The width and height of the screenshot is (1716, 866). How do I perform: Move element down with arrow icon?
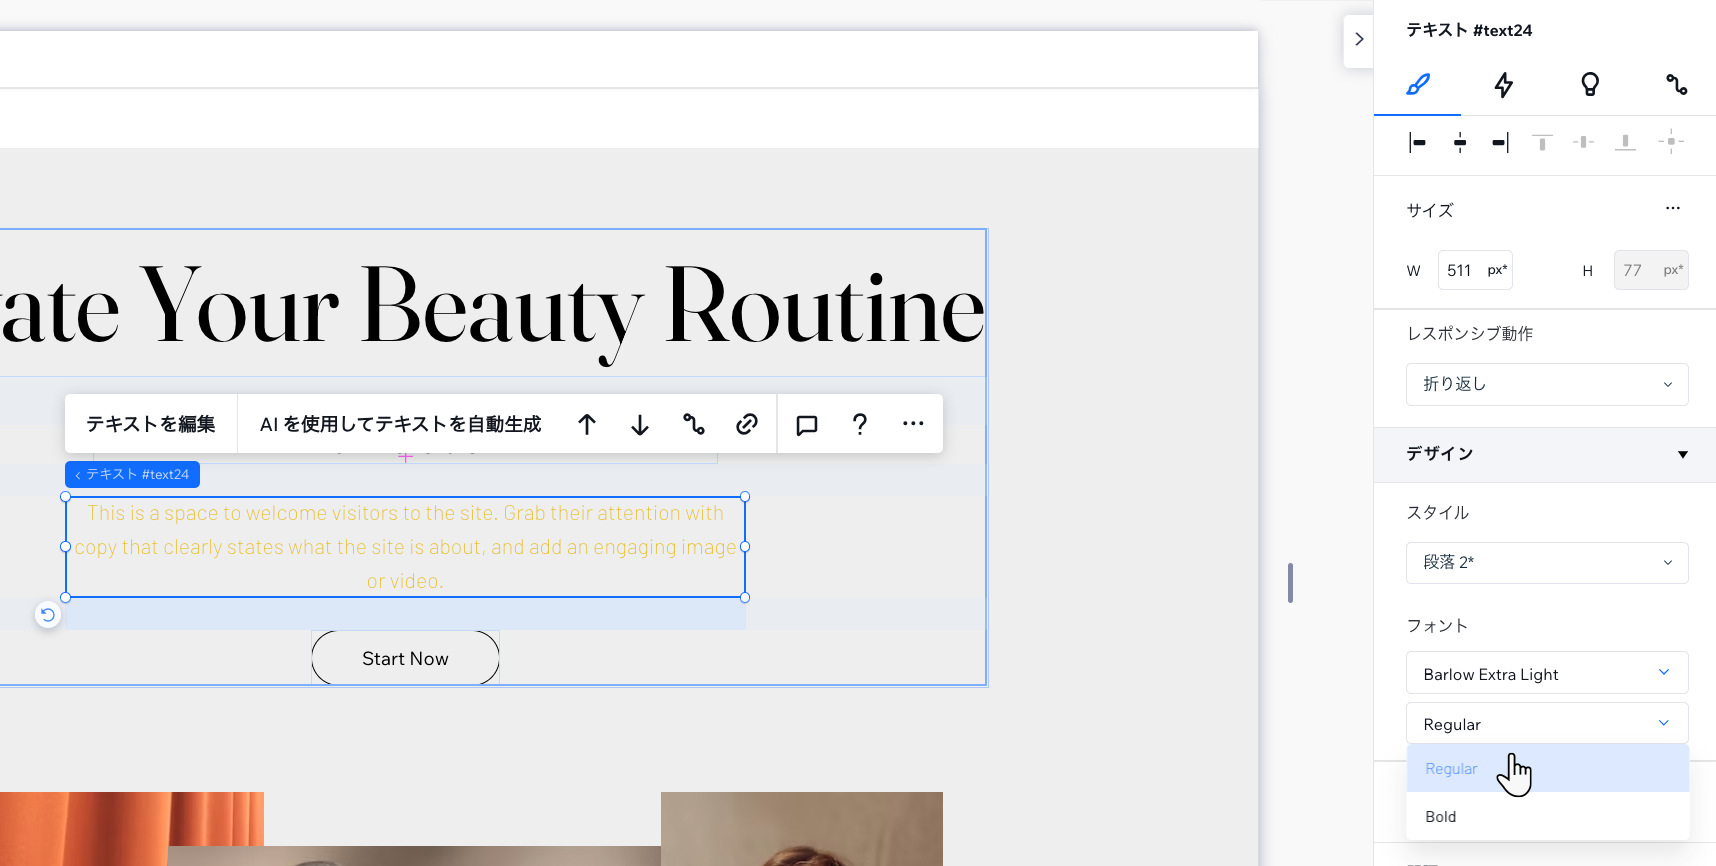coord(640,424)
